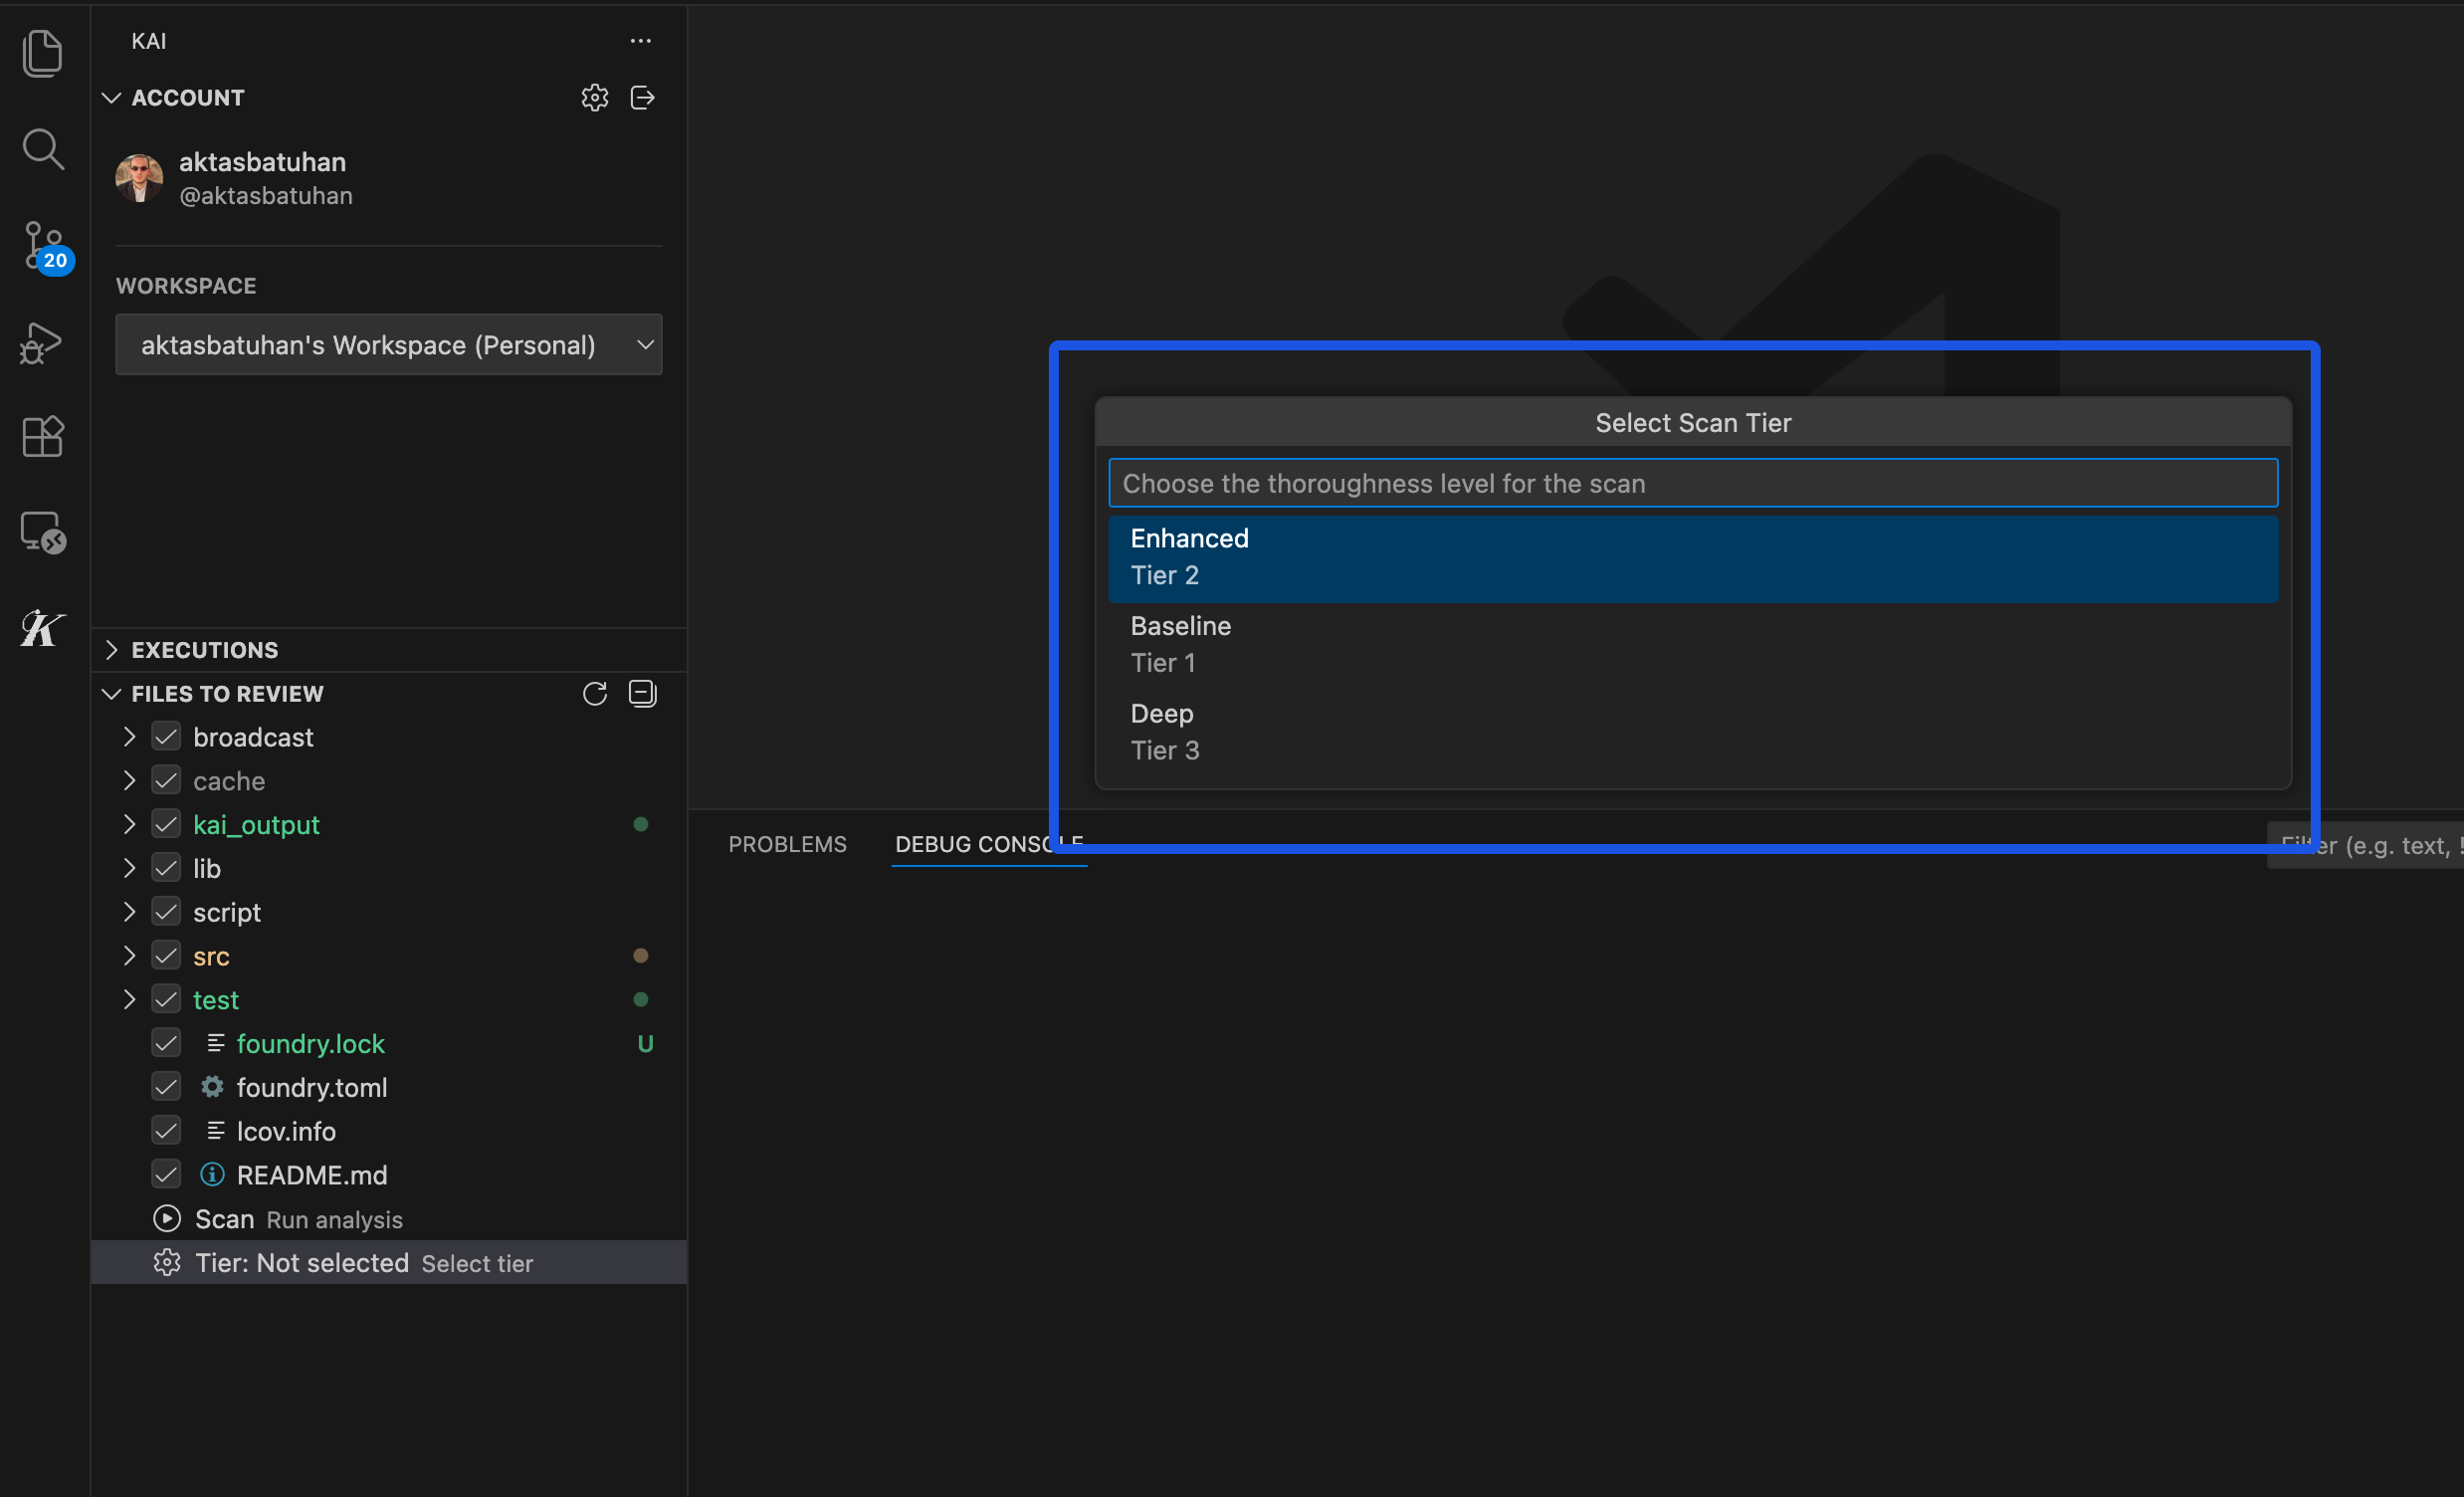This screenshot has height=1497, width=2464.
Task: Click the sign out icon
Action: tap(642, 98)
